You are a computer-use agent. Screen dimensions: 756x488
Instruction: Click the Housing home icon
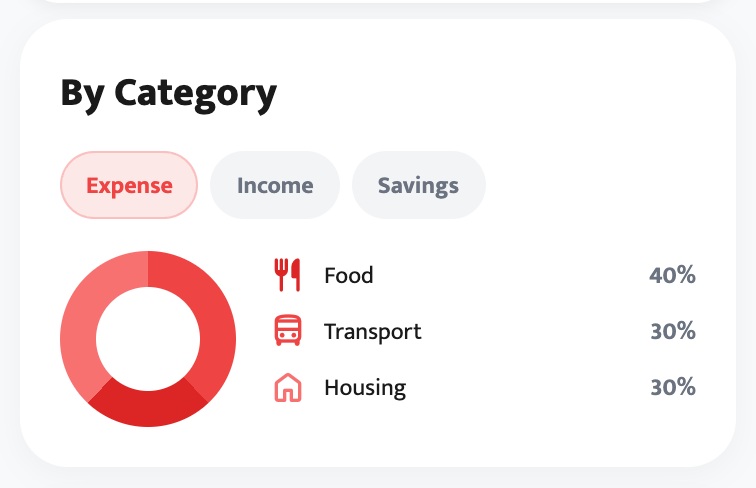(x=288, y=387)
